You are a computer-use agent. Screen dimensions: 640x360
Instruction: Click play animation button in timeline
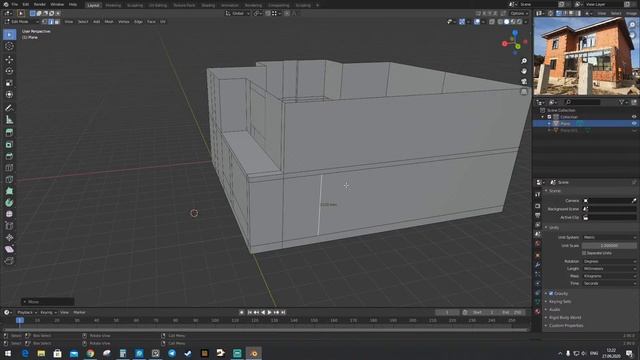click(269, 312)
